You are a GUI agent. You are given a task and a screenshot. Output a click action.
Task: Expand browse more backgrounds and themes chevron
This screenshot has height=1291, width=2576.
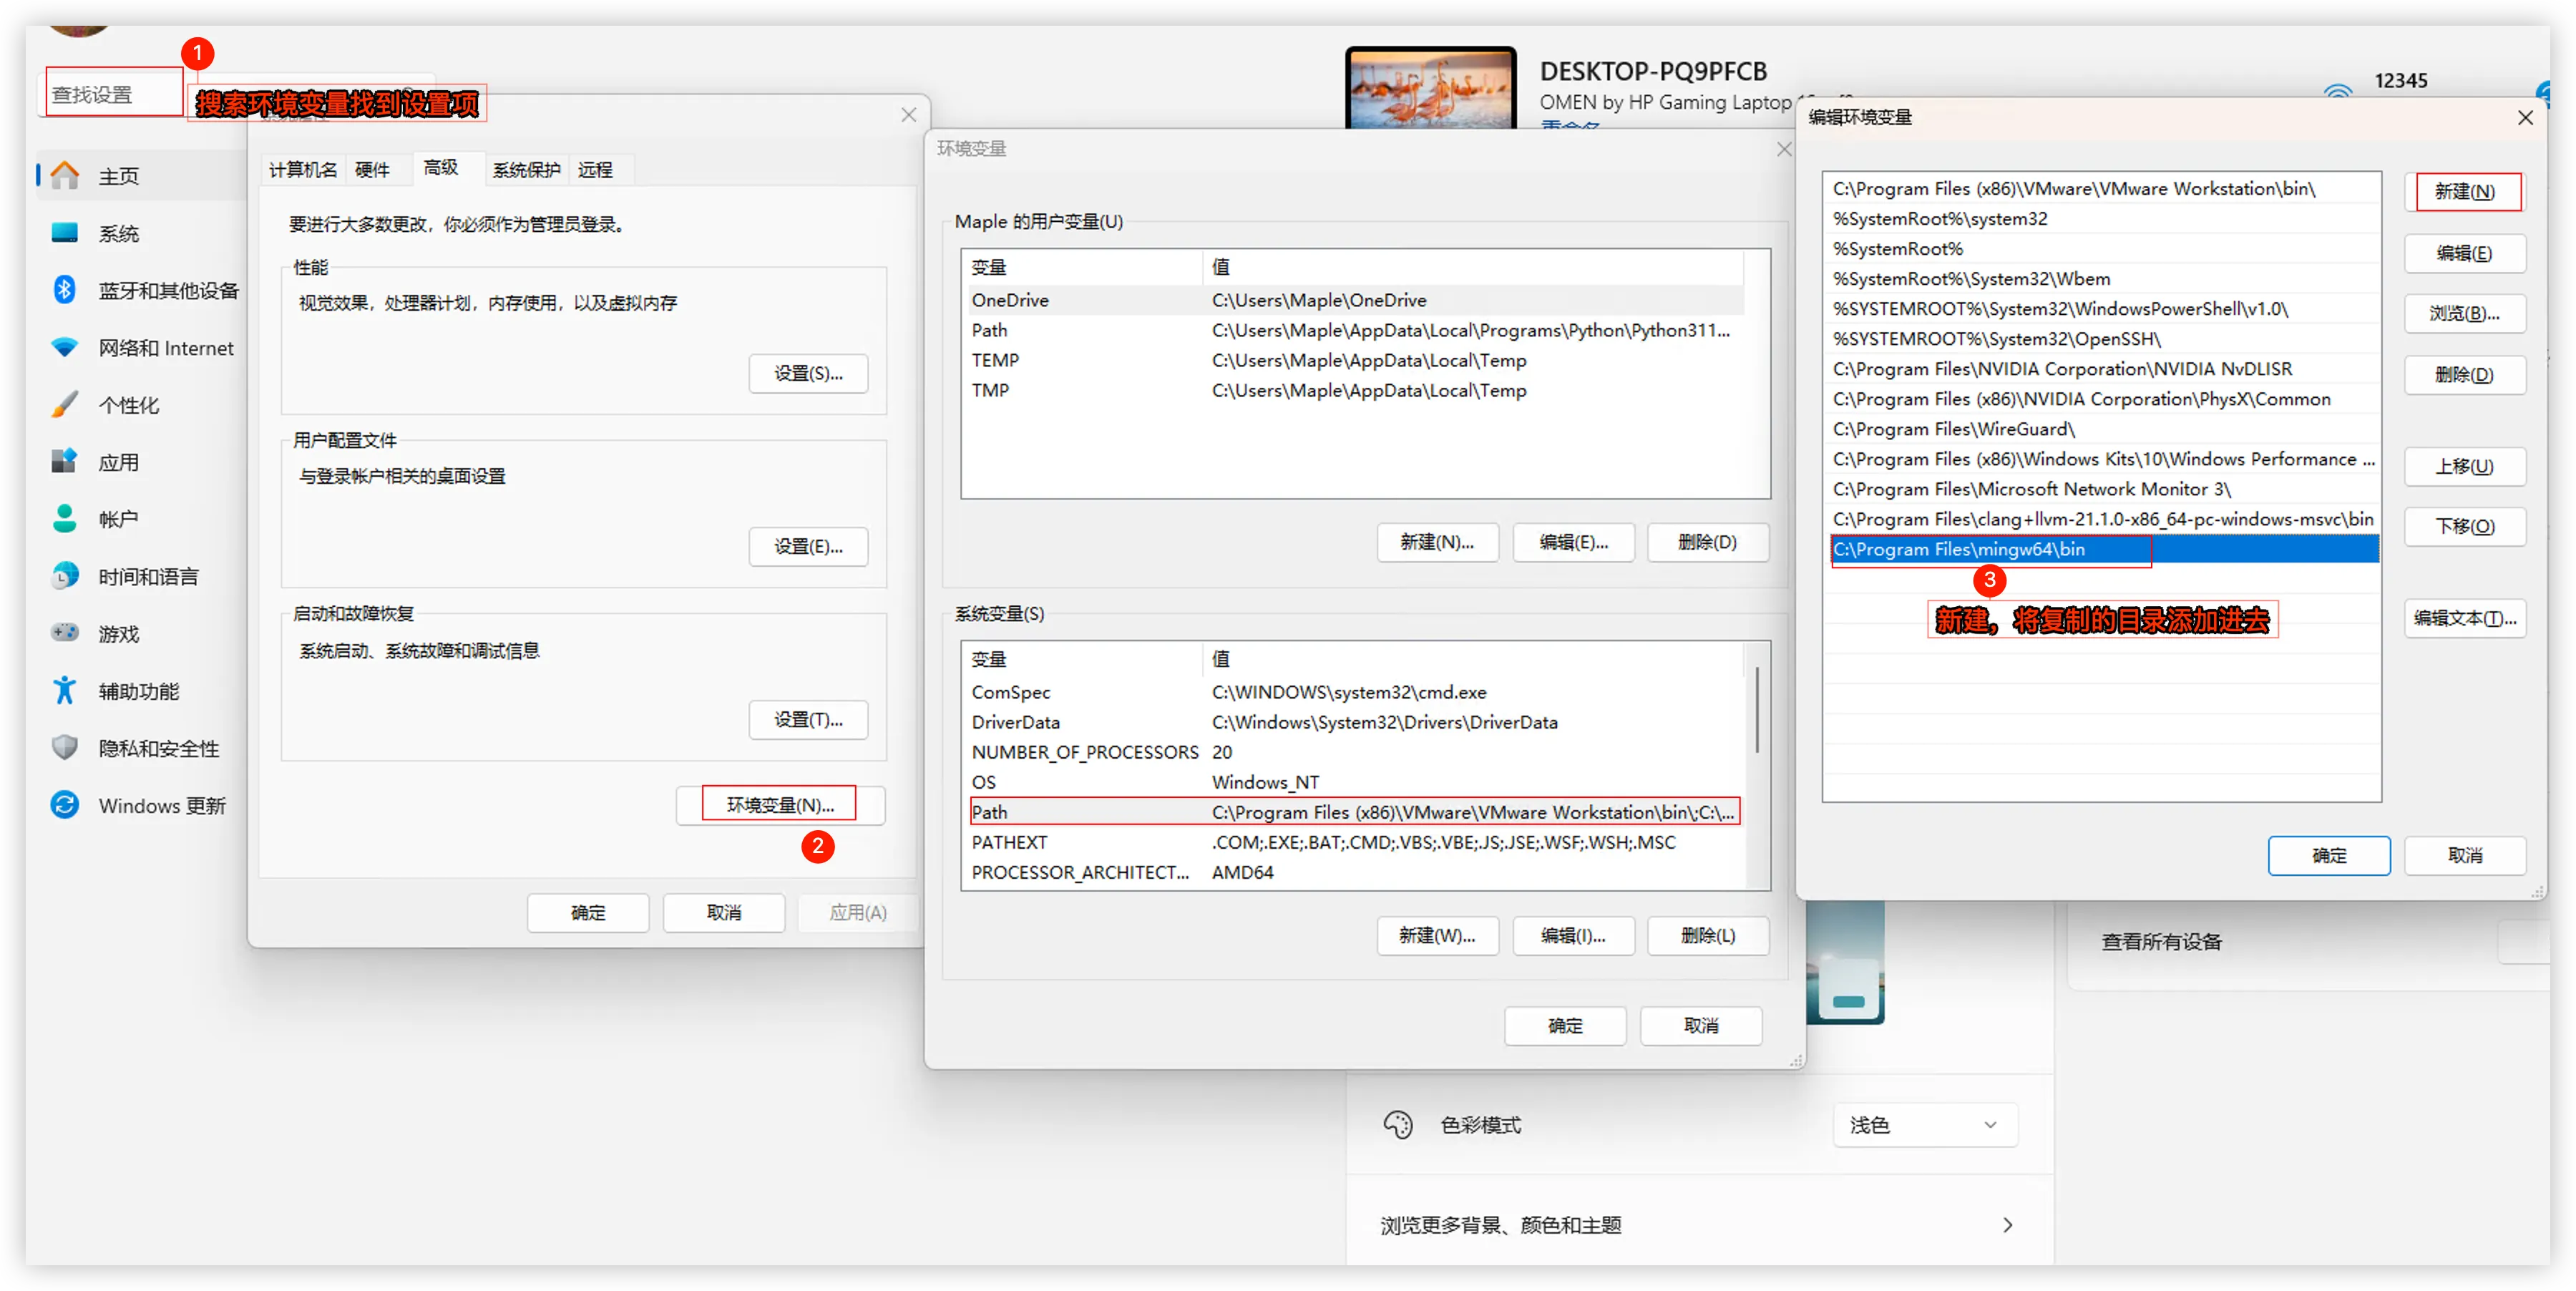pos(2007,1225)
